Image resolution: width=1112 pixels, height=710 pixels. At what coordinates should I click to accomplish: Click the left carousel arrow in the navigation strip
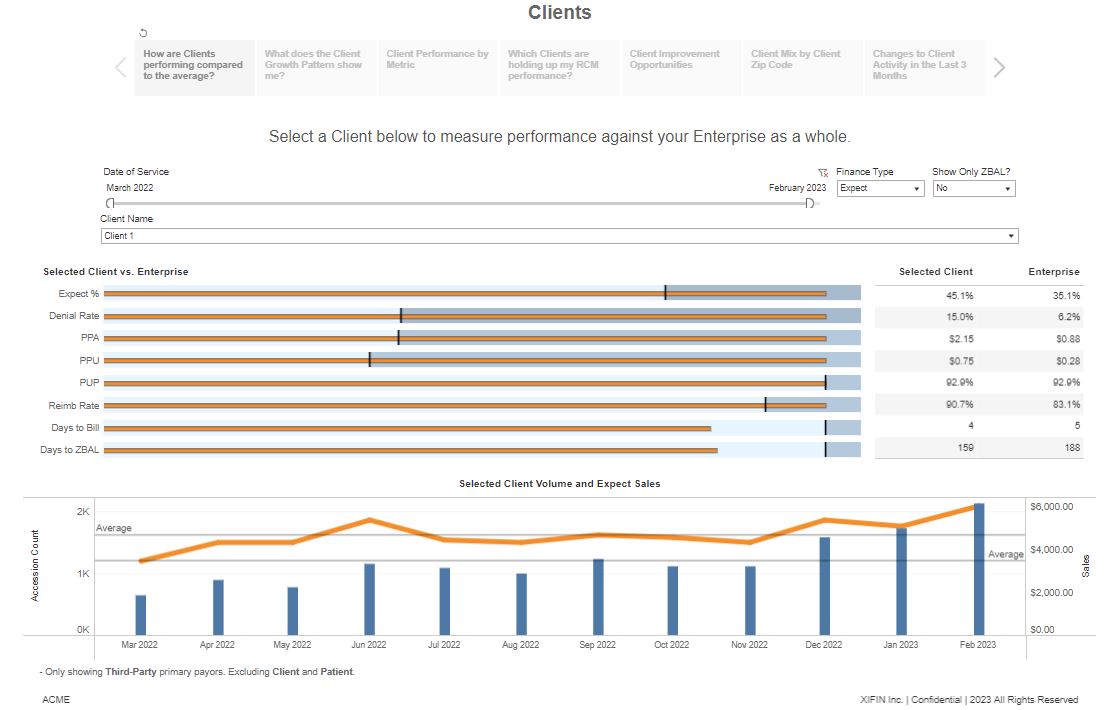pos(119,67)
